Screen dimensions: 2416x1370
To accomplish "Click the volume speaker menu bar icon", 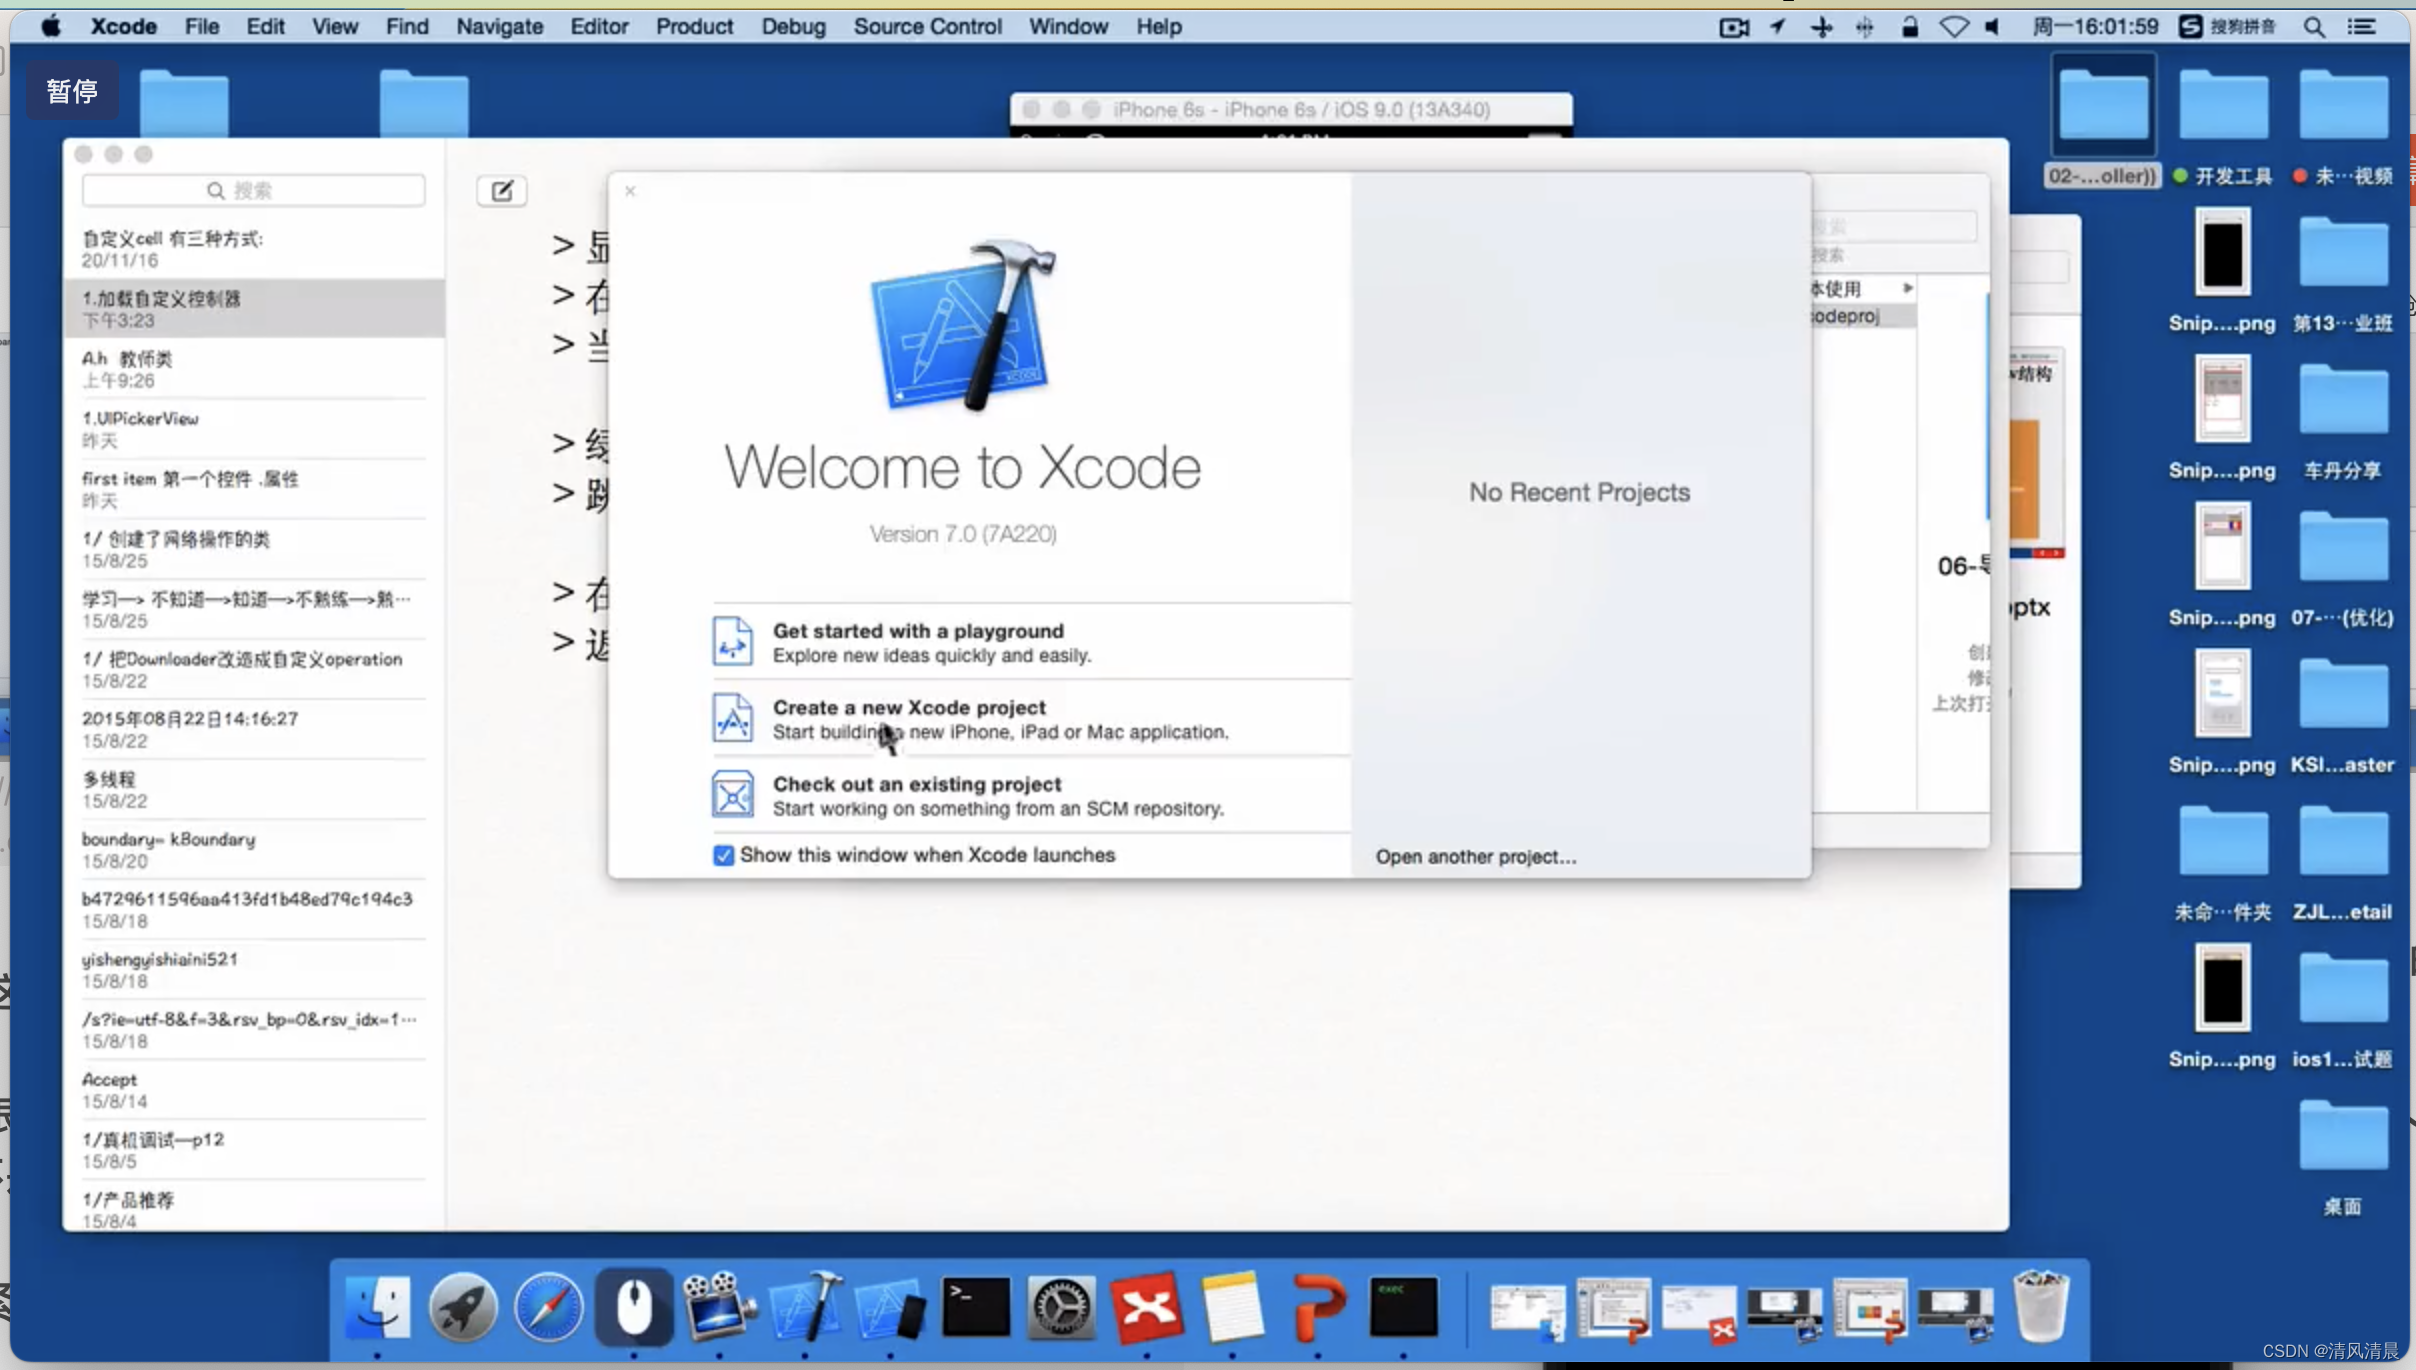I will click(1992, 27).
